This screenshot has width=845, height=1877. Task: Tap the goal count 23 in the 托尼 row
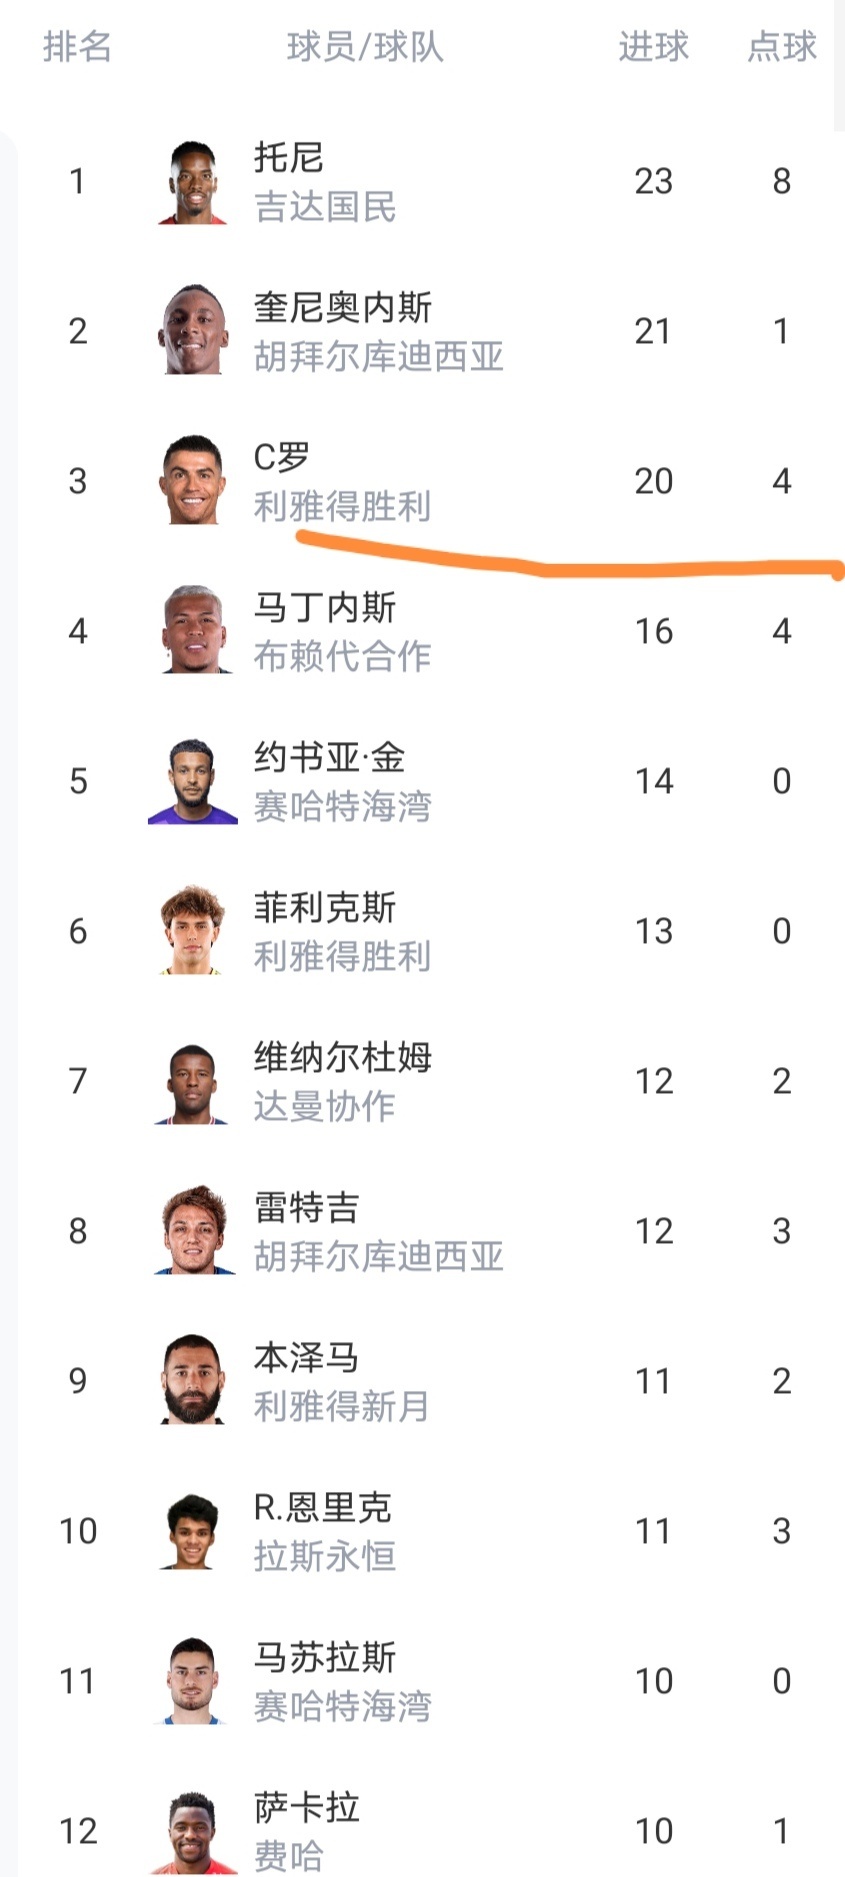[653, 181]
